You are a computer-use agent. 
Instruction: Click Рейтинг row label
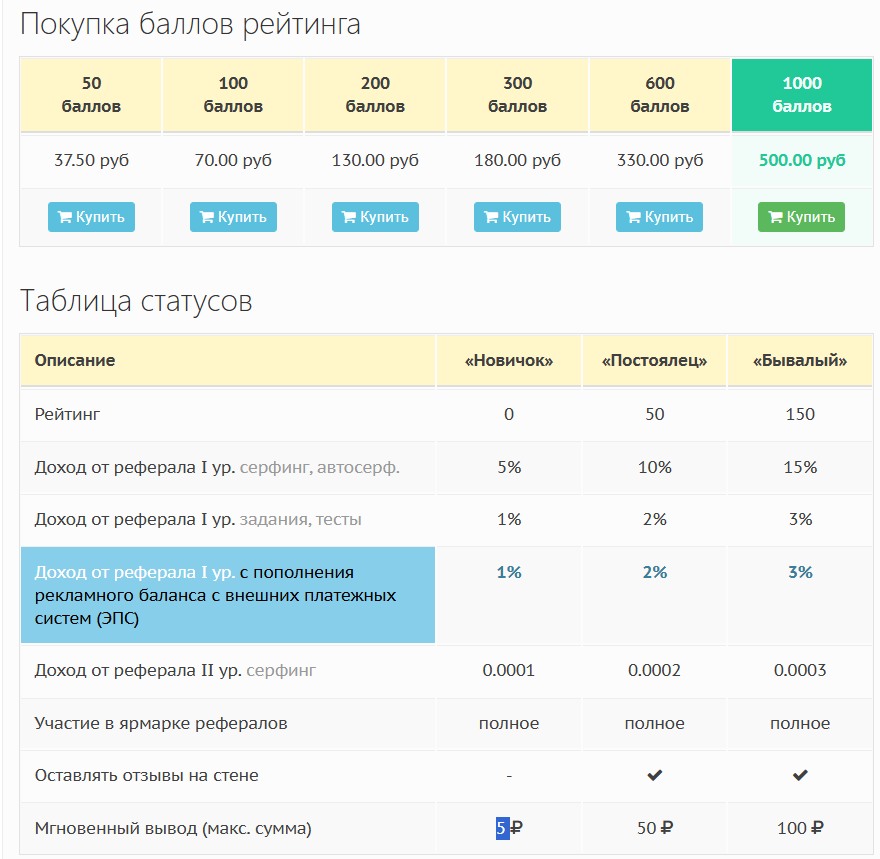click(x=68, y=414)
